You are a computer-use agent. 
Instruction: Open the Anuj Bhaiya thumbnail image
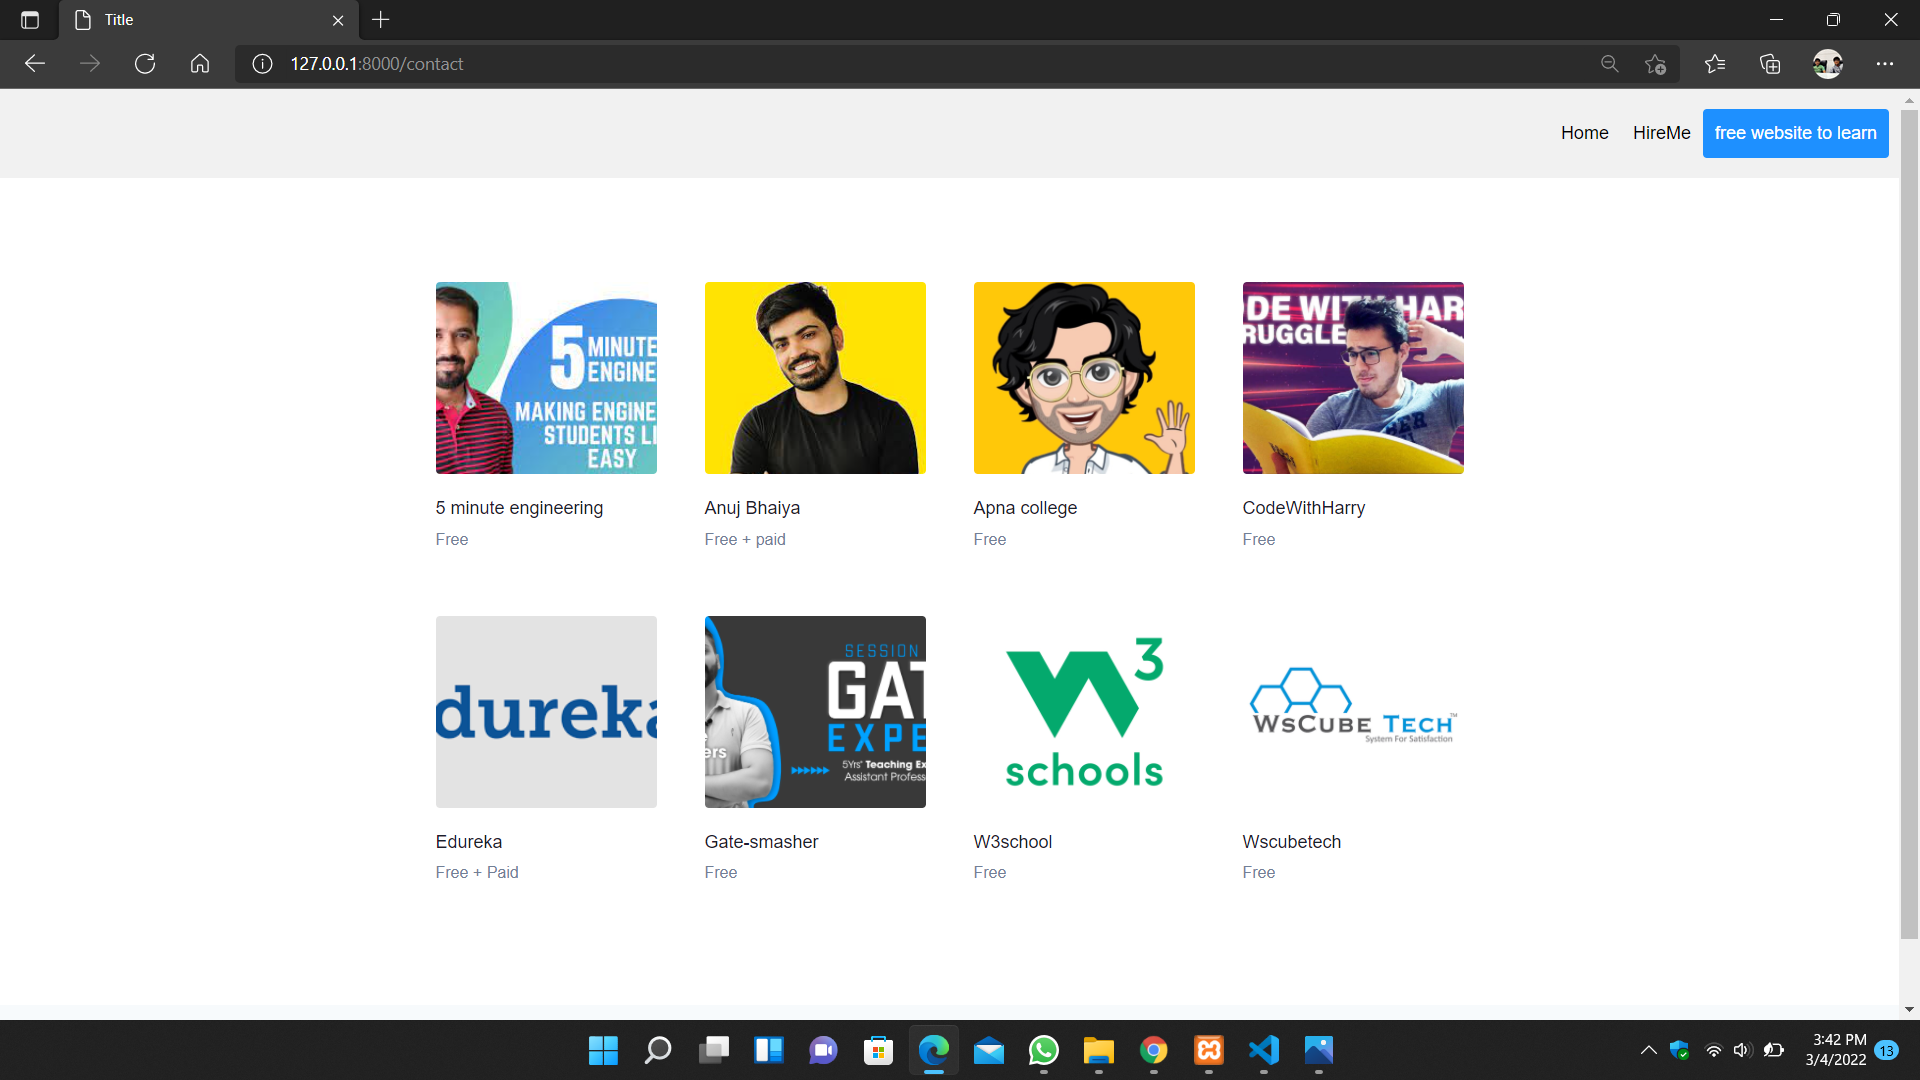click(815, 378)
